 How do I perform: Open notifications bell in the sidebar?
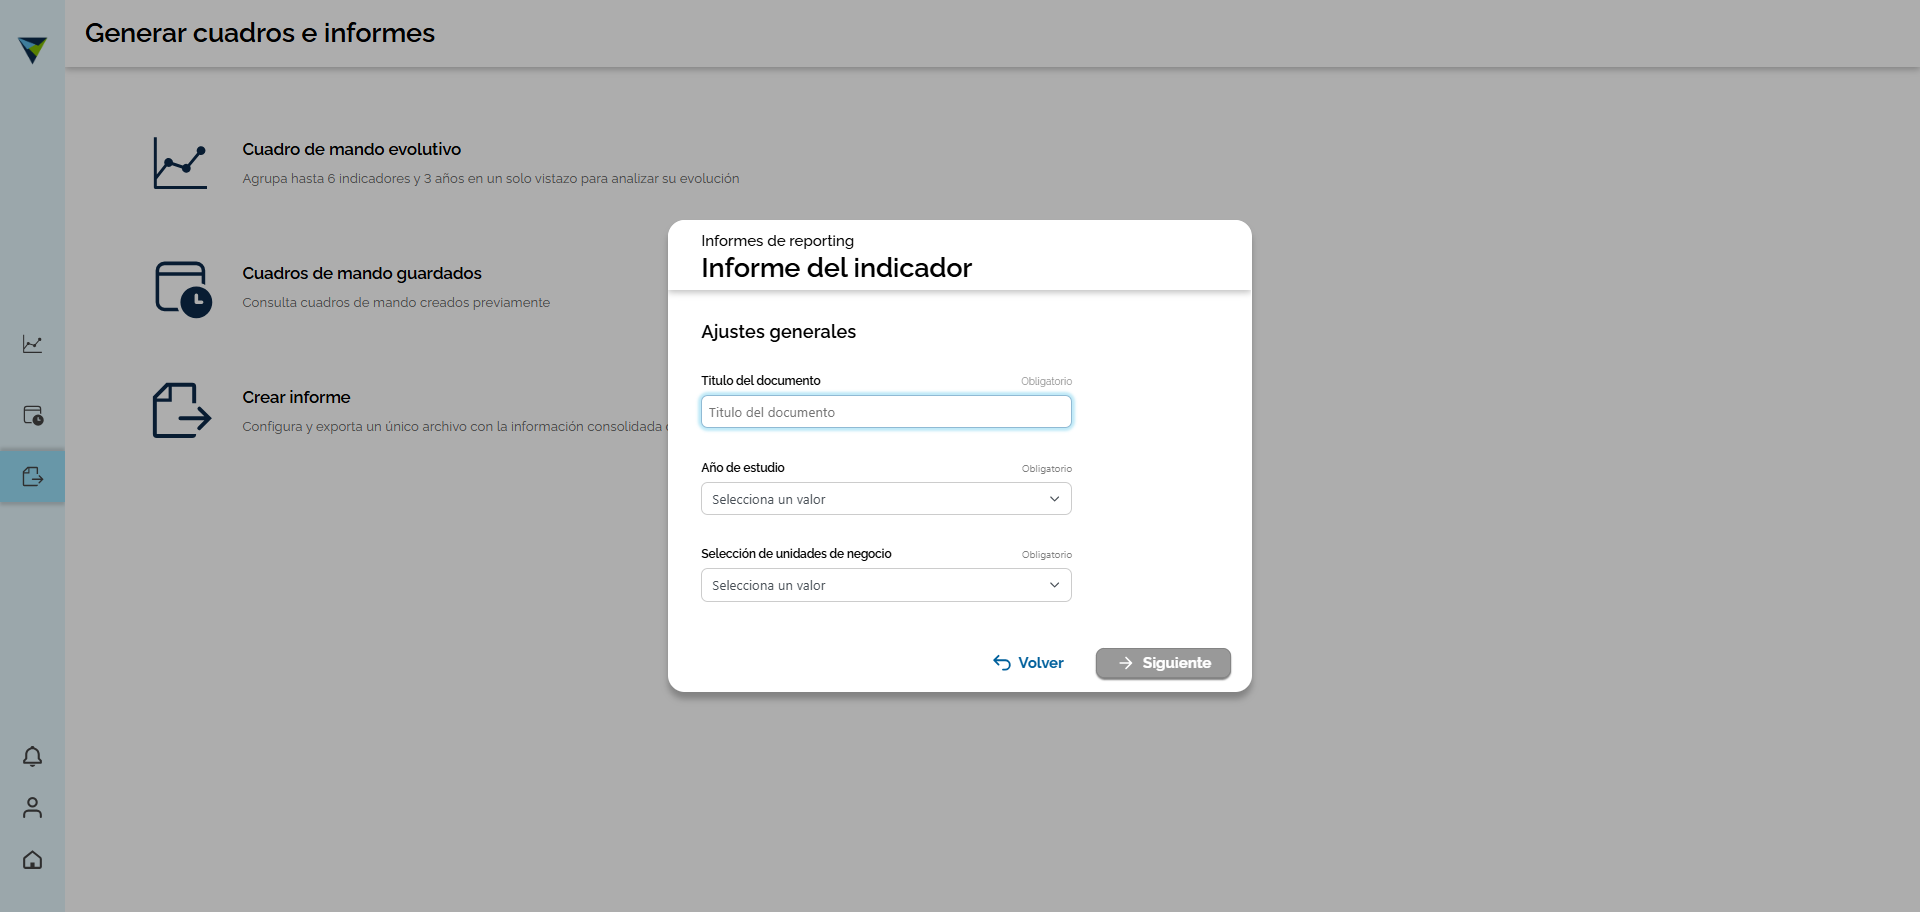tap(32, 757)
